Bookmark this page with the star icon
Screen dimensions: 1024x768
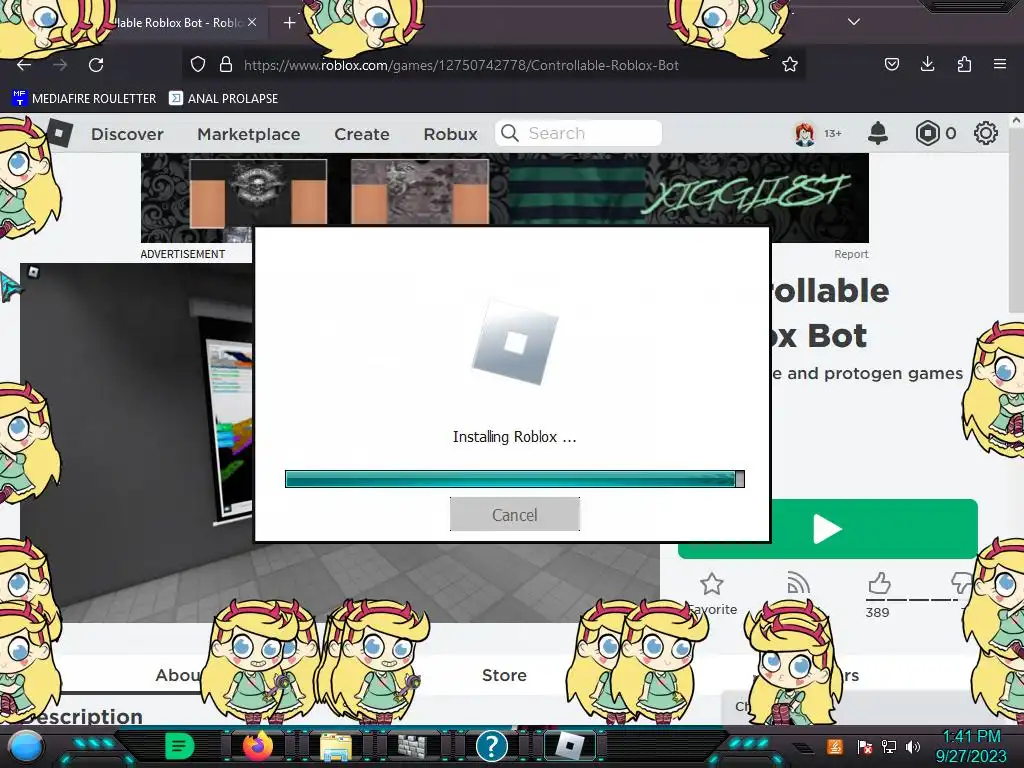(790, 64)
